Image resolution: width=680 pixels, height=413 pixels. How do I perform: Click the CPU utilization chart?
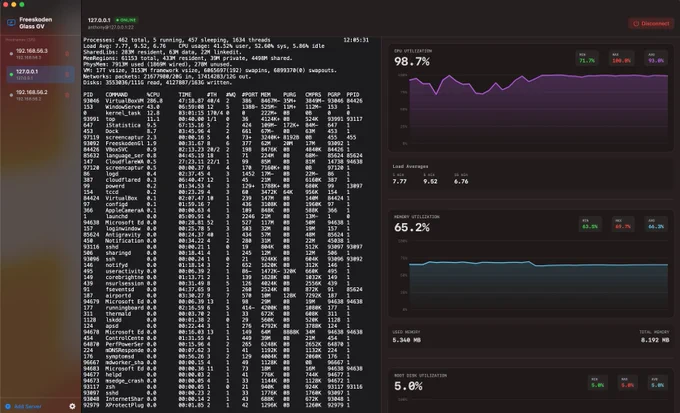tap(538, 108)
